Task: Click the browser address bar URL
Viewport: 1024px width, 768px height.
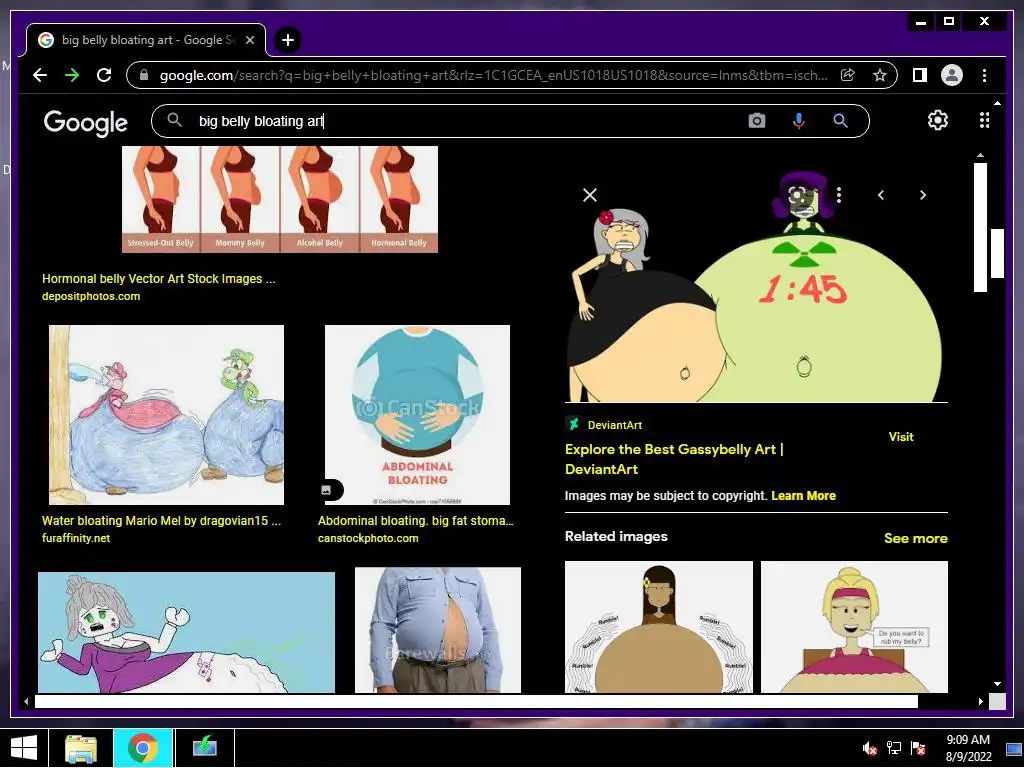Action: pyautogui.click(x=493, y=75)
